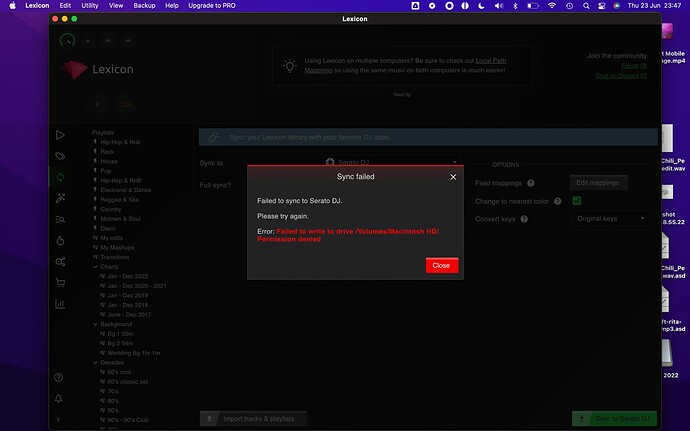Open the Chat on Discord link
Viewport: 690px width, 431px height.
620,76
